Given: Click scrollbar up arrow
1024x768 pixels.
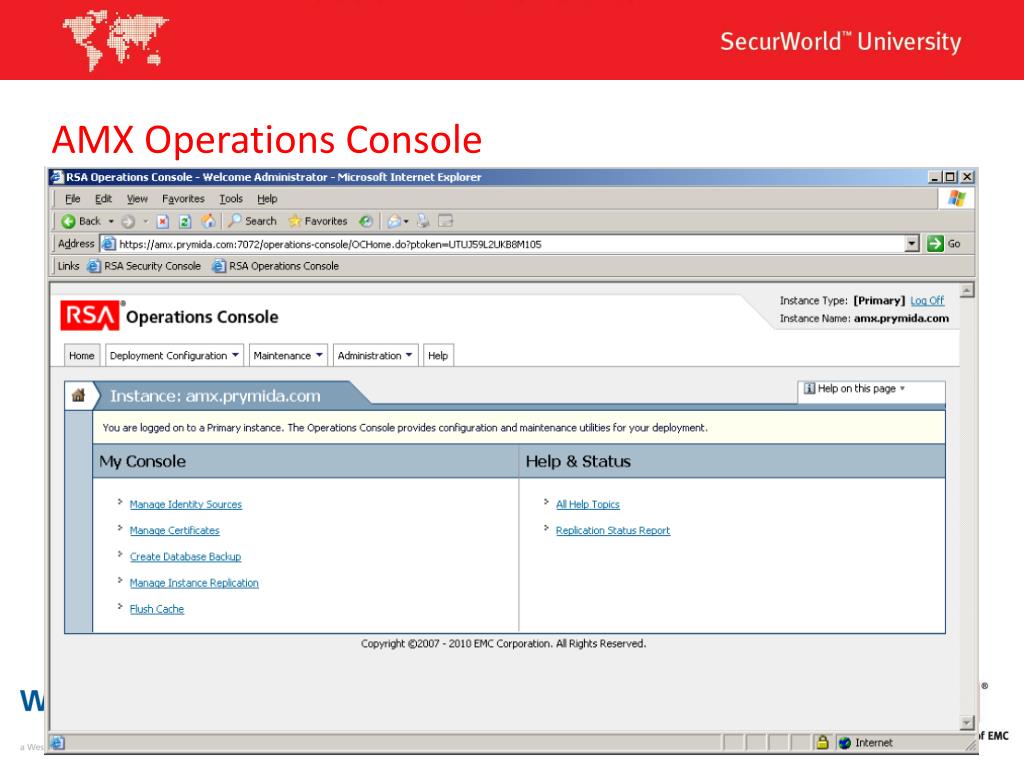Looking at the screenshot, I should pos(967,290).
